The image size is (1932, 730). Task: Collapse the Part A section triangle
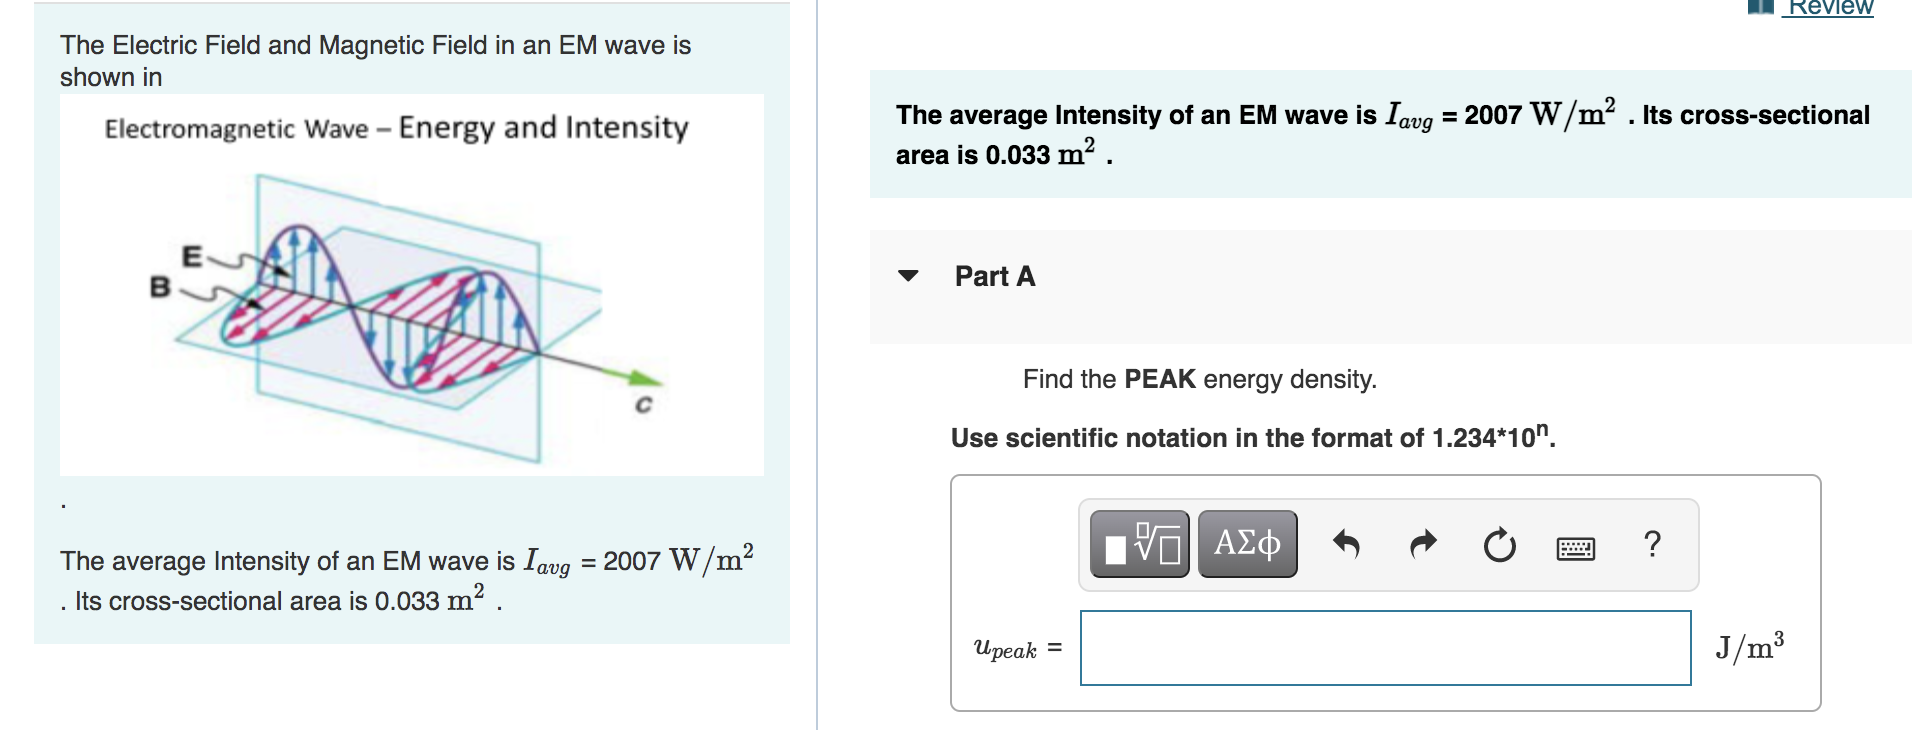[x=906, y=276]
